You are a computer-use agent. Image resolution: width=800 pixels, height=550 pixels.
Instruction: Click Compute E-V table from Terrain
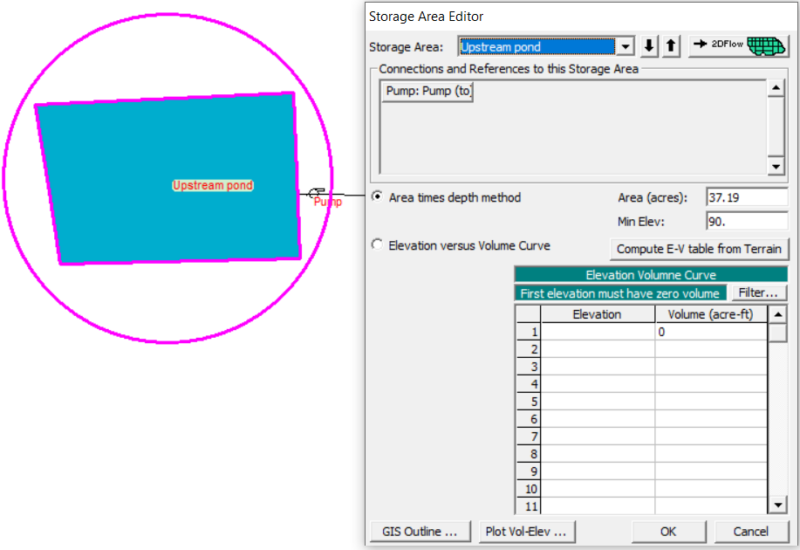click(699, 249)
